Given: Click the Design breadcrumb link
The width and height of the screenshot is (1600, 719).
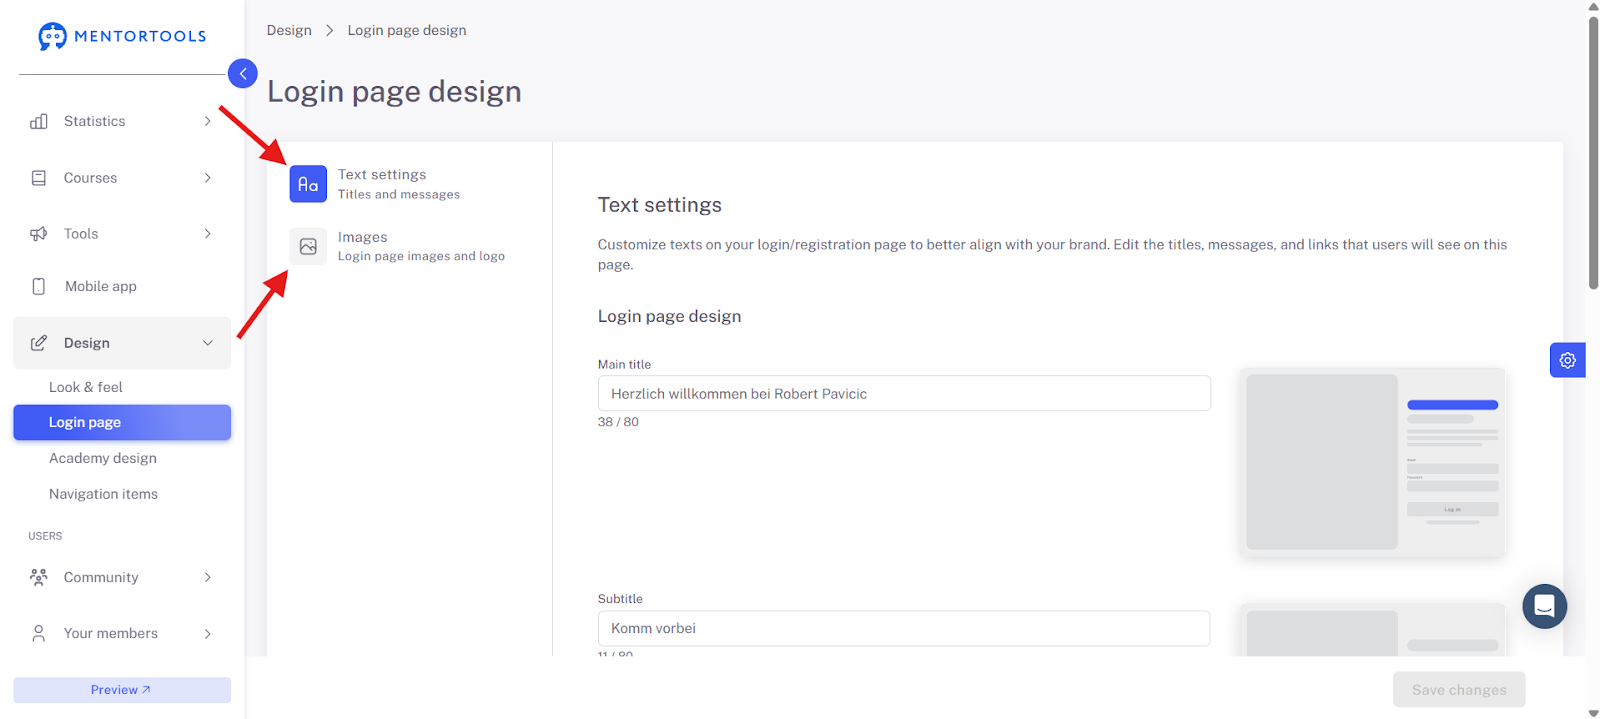Looking at the screenshot, I should point(289,30).
